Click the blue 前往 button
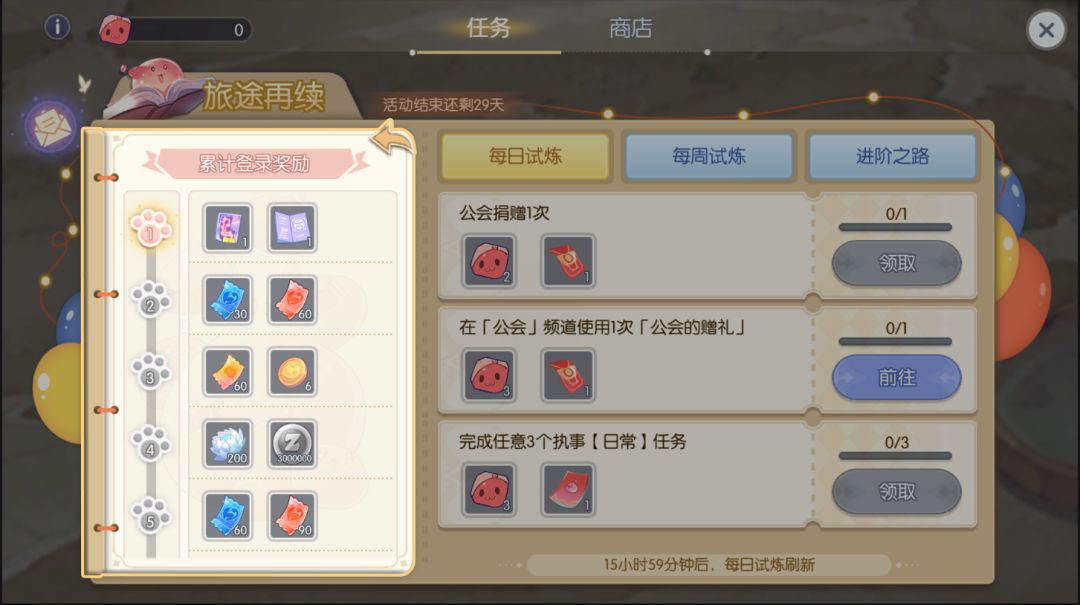The height and width of the screenshot is (605, 1080). (x=896, y=377)
